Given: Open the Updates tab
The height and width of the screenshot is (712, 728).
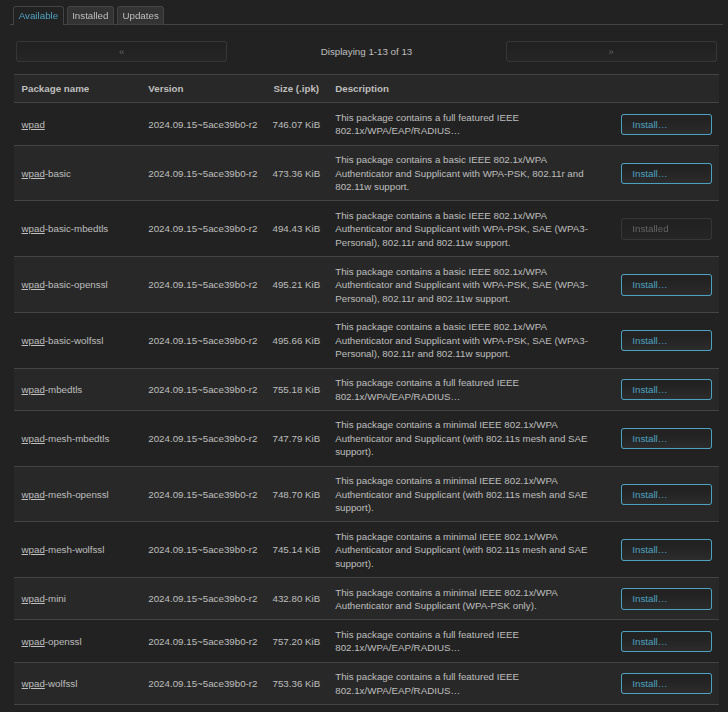Looking at the screenshot, I should click(x=140, y=16).
